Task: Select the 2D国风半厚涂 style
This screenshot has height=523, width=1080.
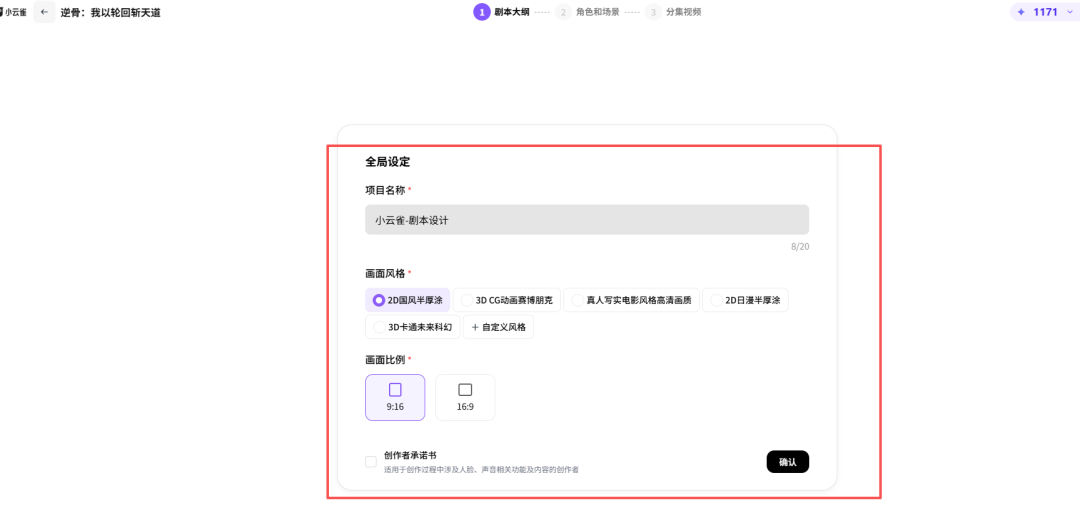Action: pos(408,300)
